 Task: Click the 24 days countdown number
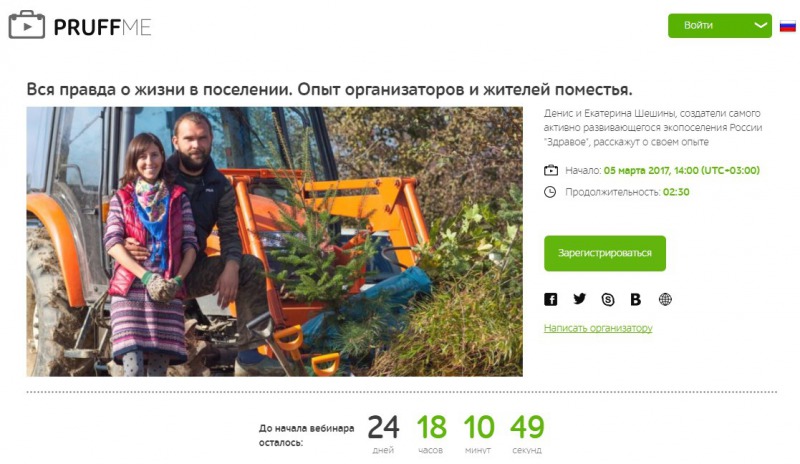click(x=384, y=427)
